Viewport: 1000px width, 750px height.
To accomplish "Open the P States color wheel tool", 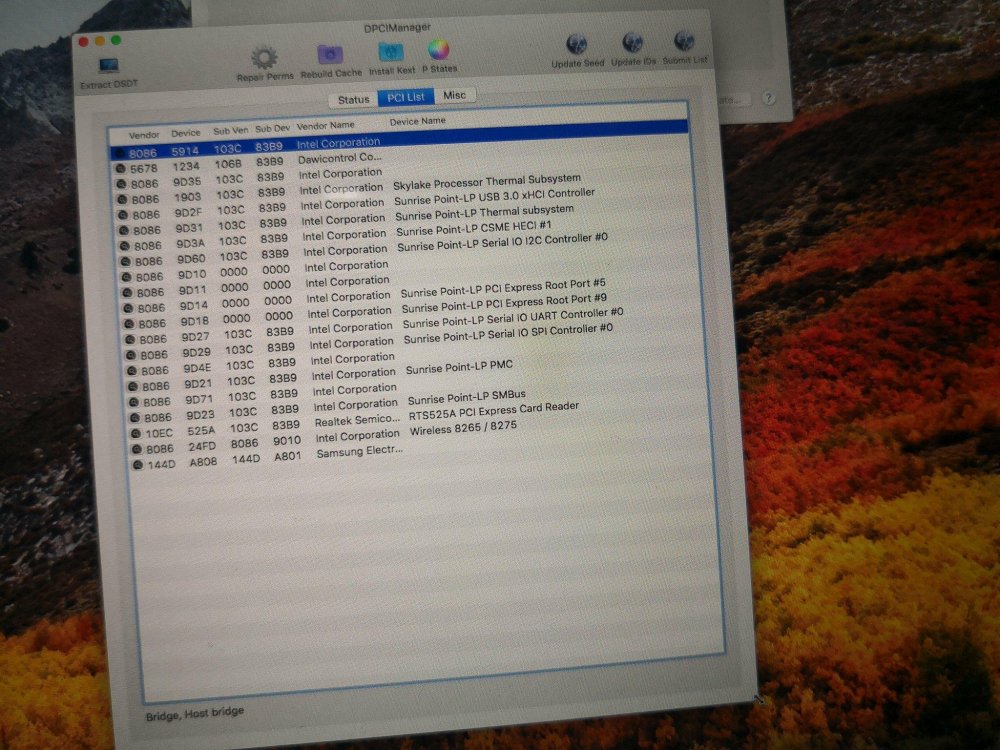I will 439,50.
